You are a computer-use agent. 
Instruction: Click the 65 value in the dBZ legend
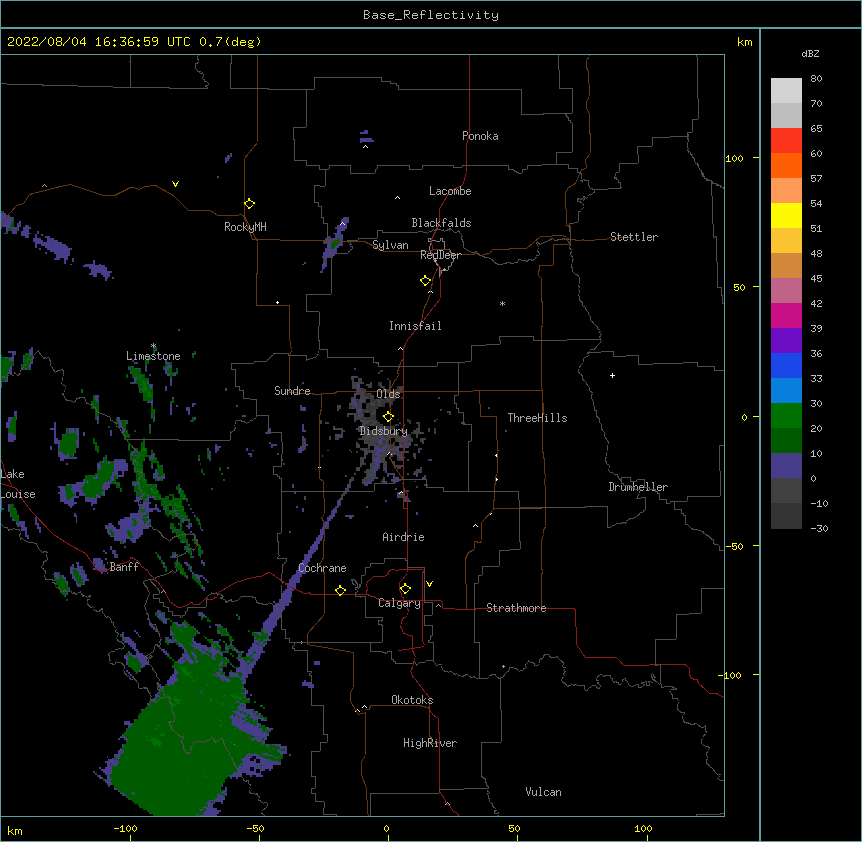click(816, 129)
